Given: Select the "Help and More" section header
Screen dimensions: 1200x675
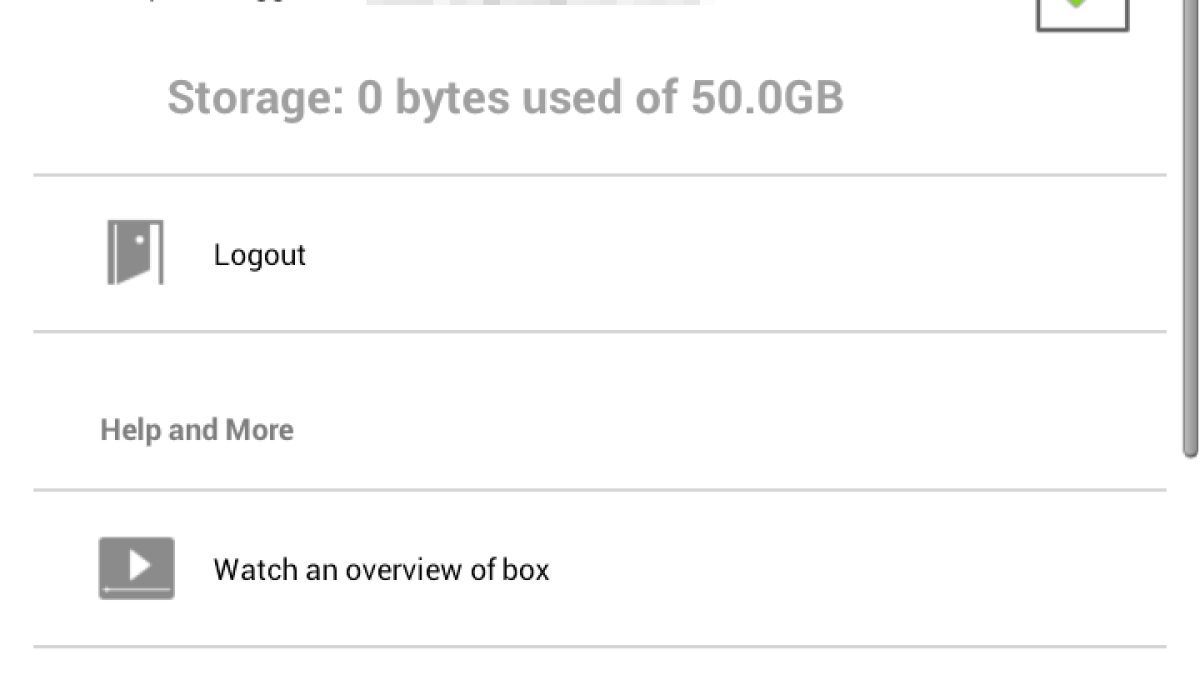Looking at the screenshot, I should [197, 430].
